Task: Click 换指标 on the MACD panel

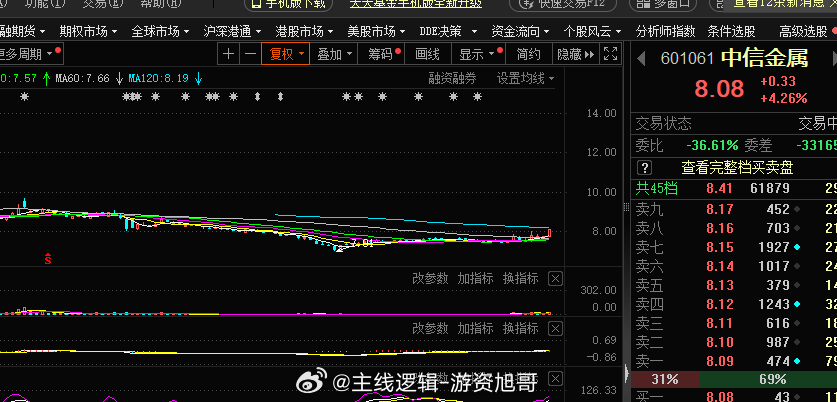Action: click(520, 328)
